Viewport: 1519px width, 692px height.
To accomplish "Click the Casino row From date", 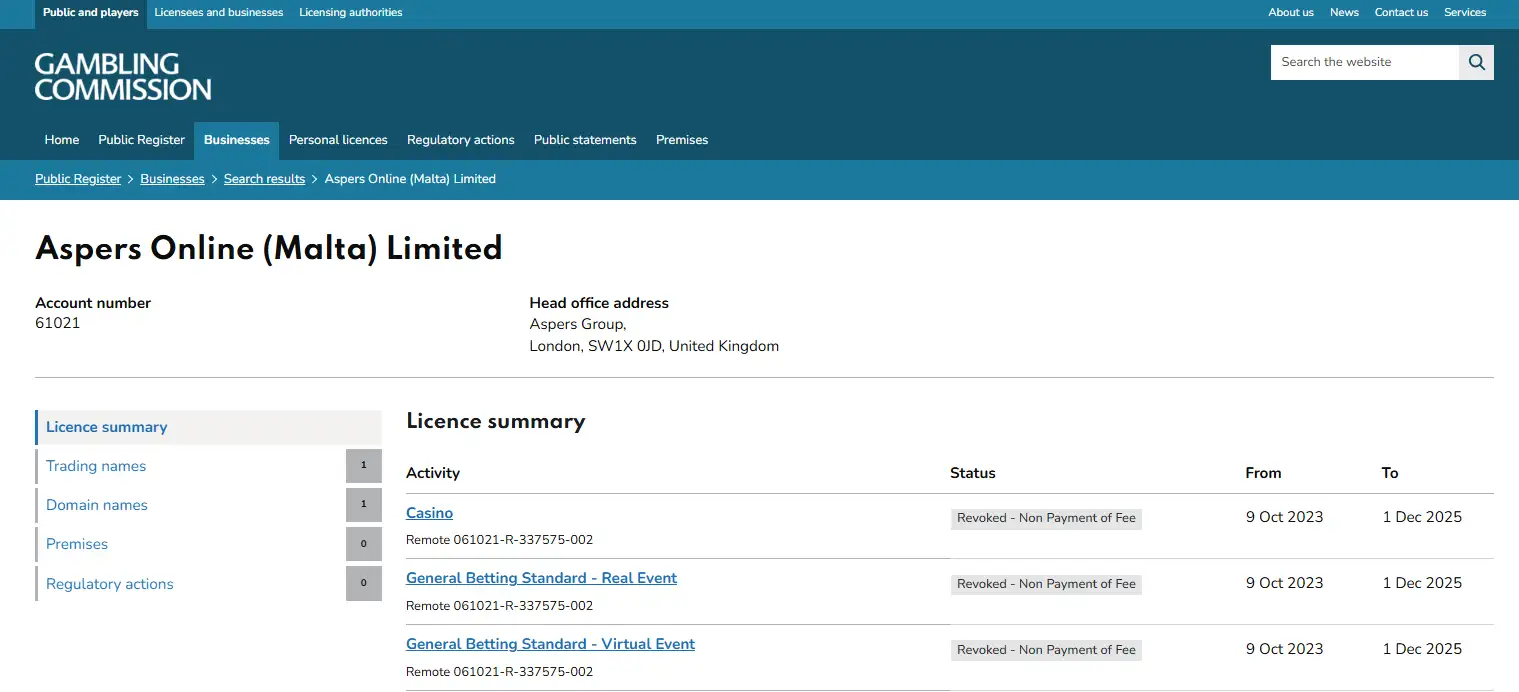I will click(x=1284, y=517).
